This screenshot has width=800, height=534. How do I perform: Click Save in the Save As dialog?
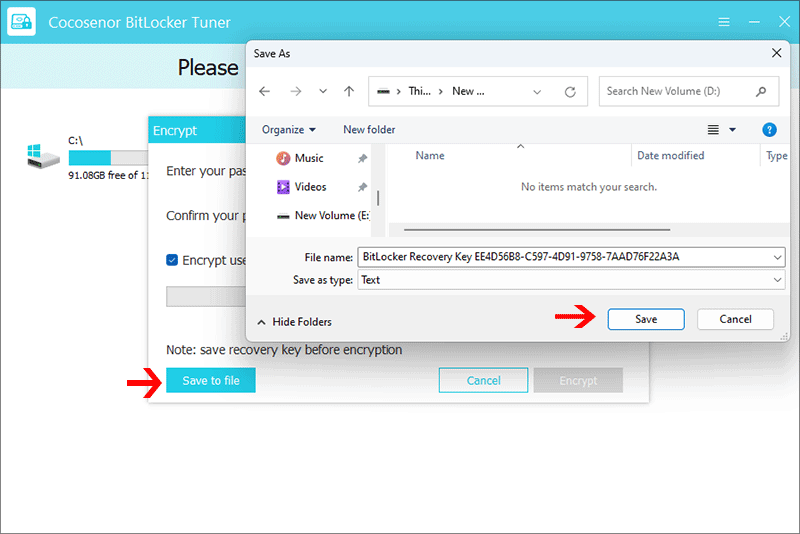pyautogui.click(x=645, y=319)
